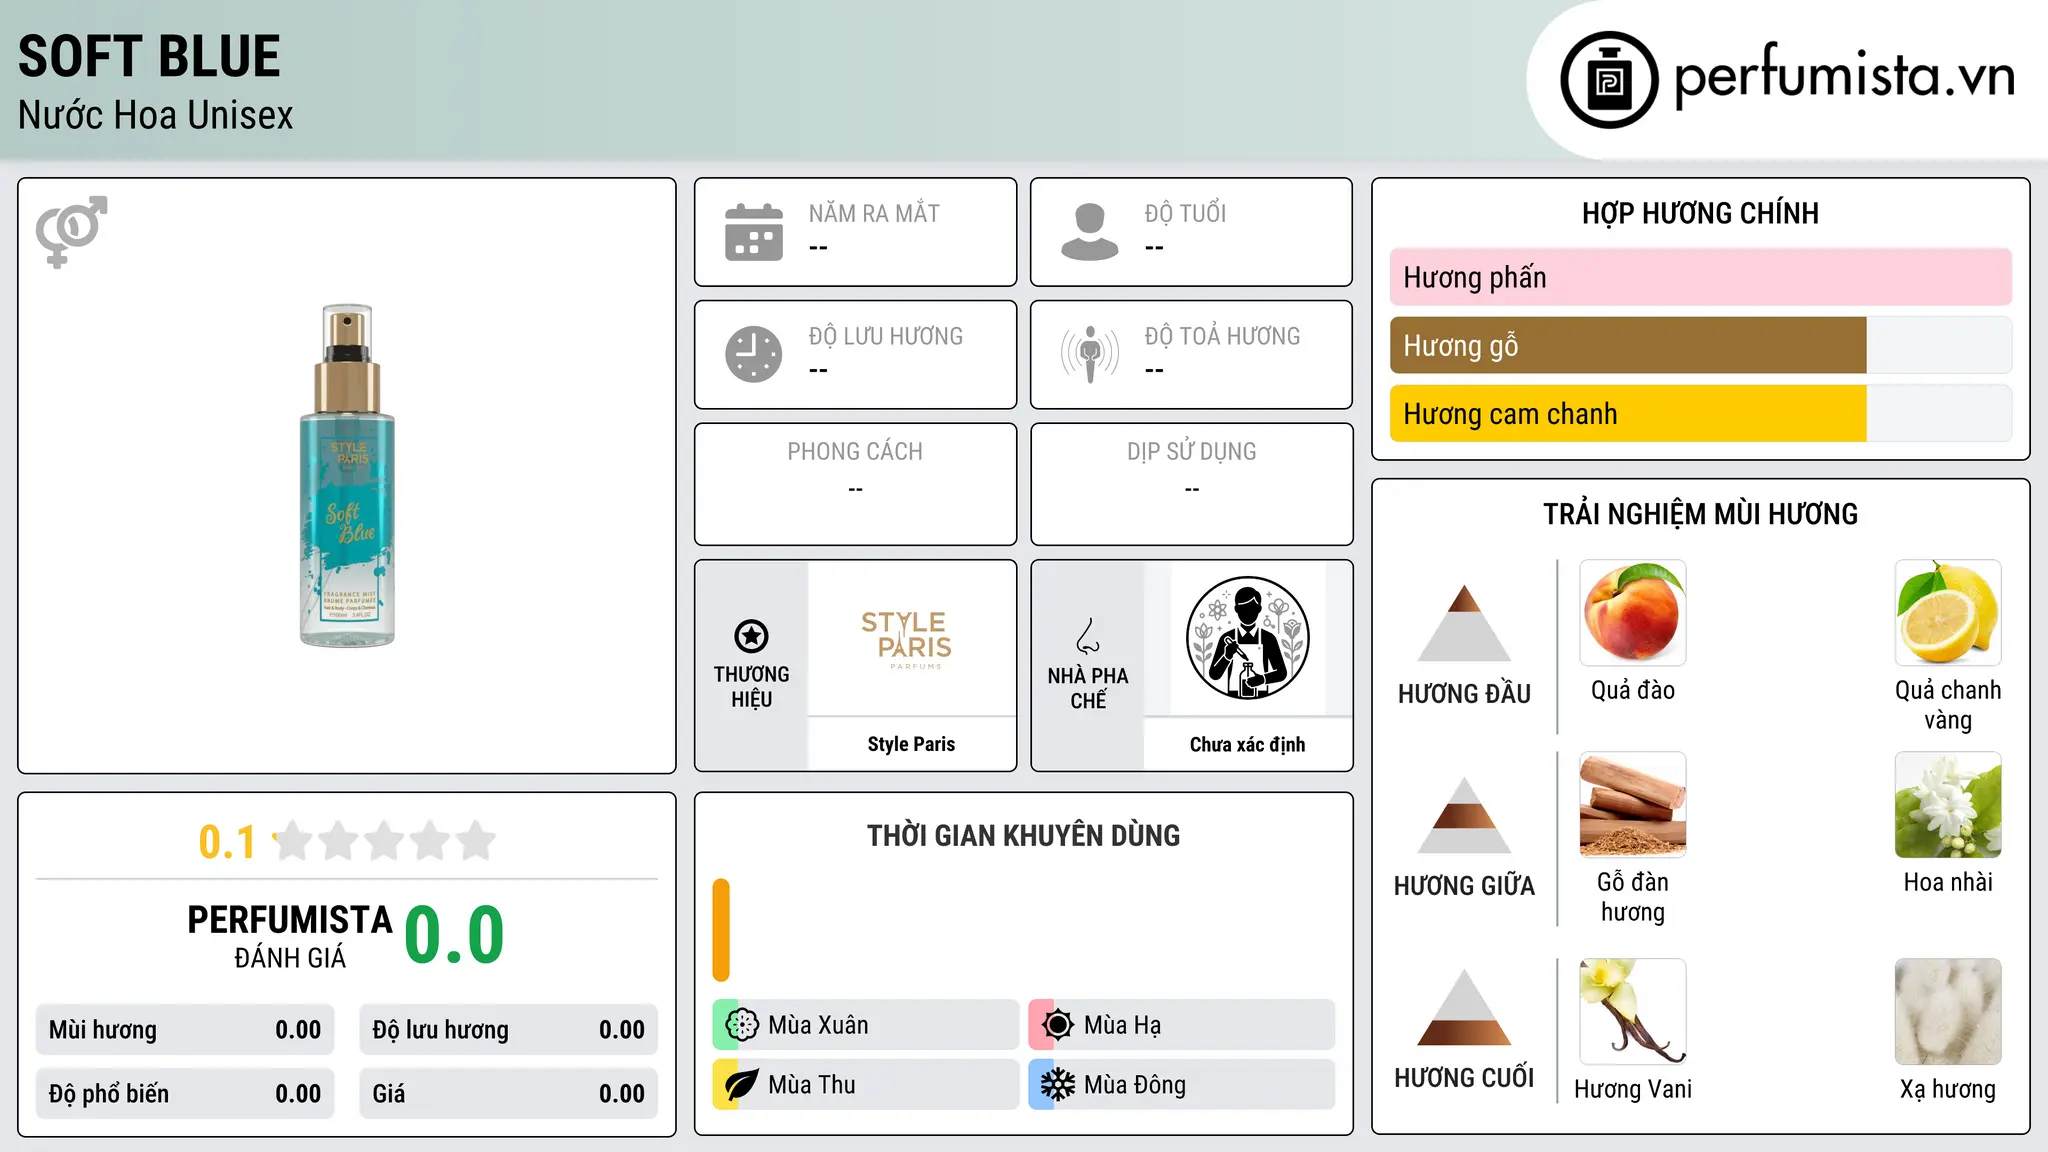This screenshot has width=2048, height=1152.
Task: Click the star badge icon above Thương hiệu
Action: 751,636
